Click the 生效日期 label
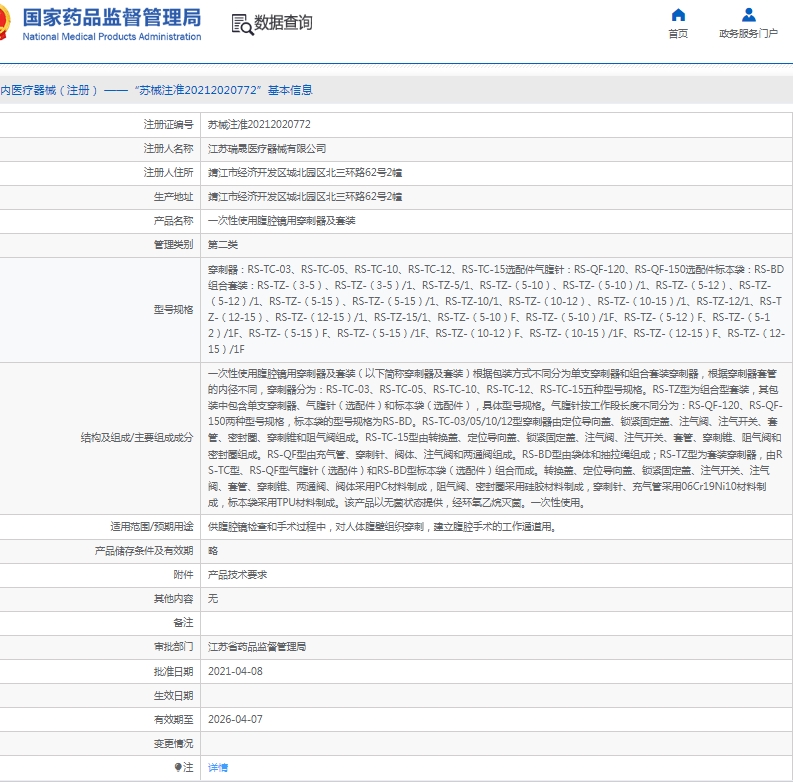Image resolution: width=793 pixels, height=782 pixels. pyautogui.click(x=173, y=696)
